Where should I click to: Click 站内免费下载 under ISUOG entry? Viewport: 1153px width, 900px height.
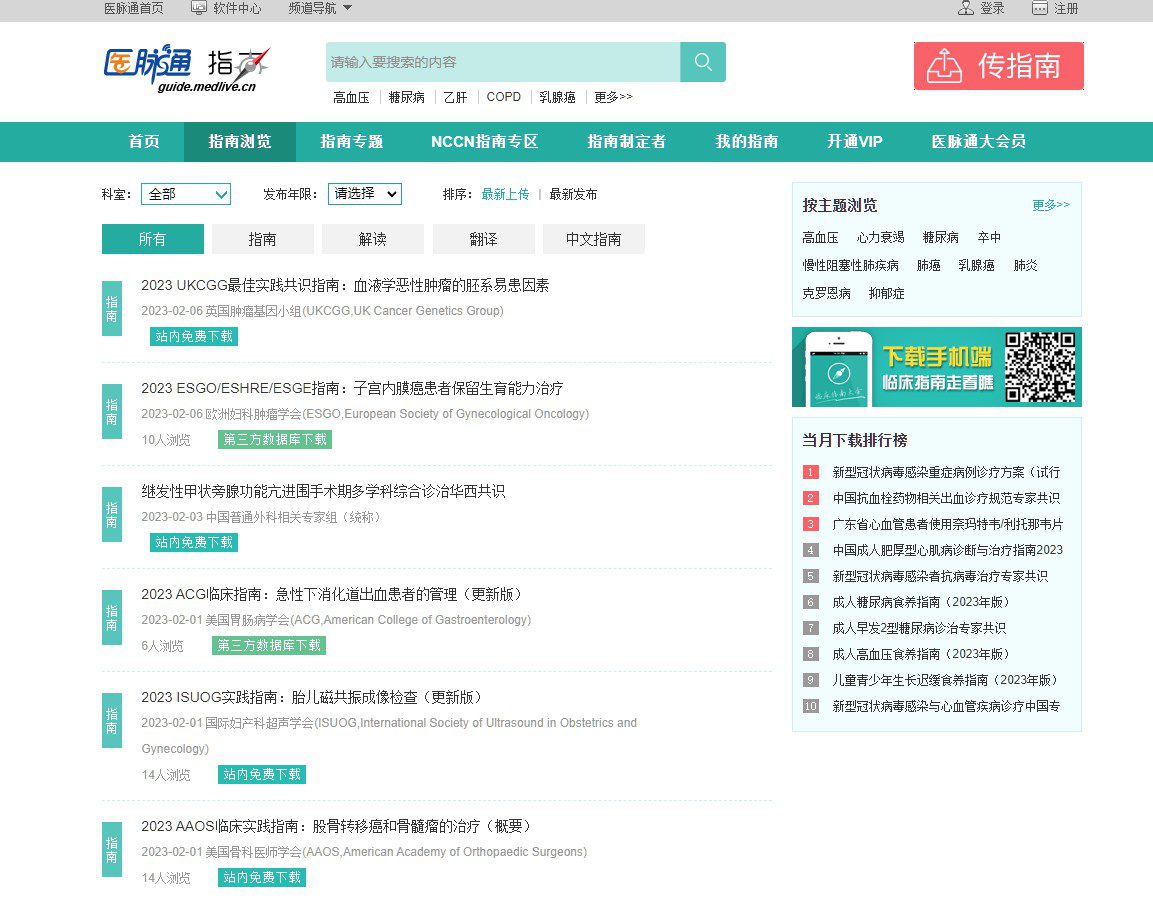coord(262,774)
